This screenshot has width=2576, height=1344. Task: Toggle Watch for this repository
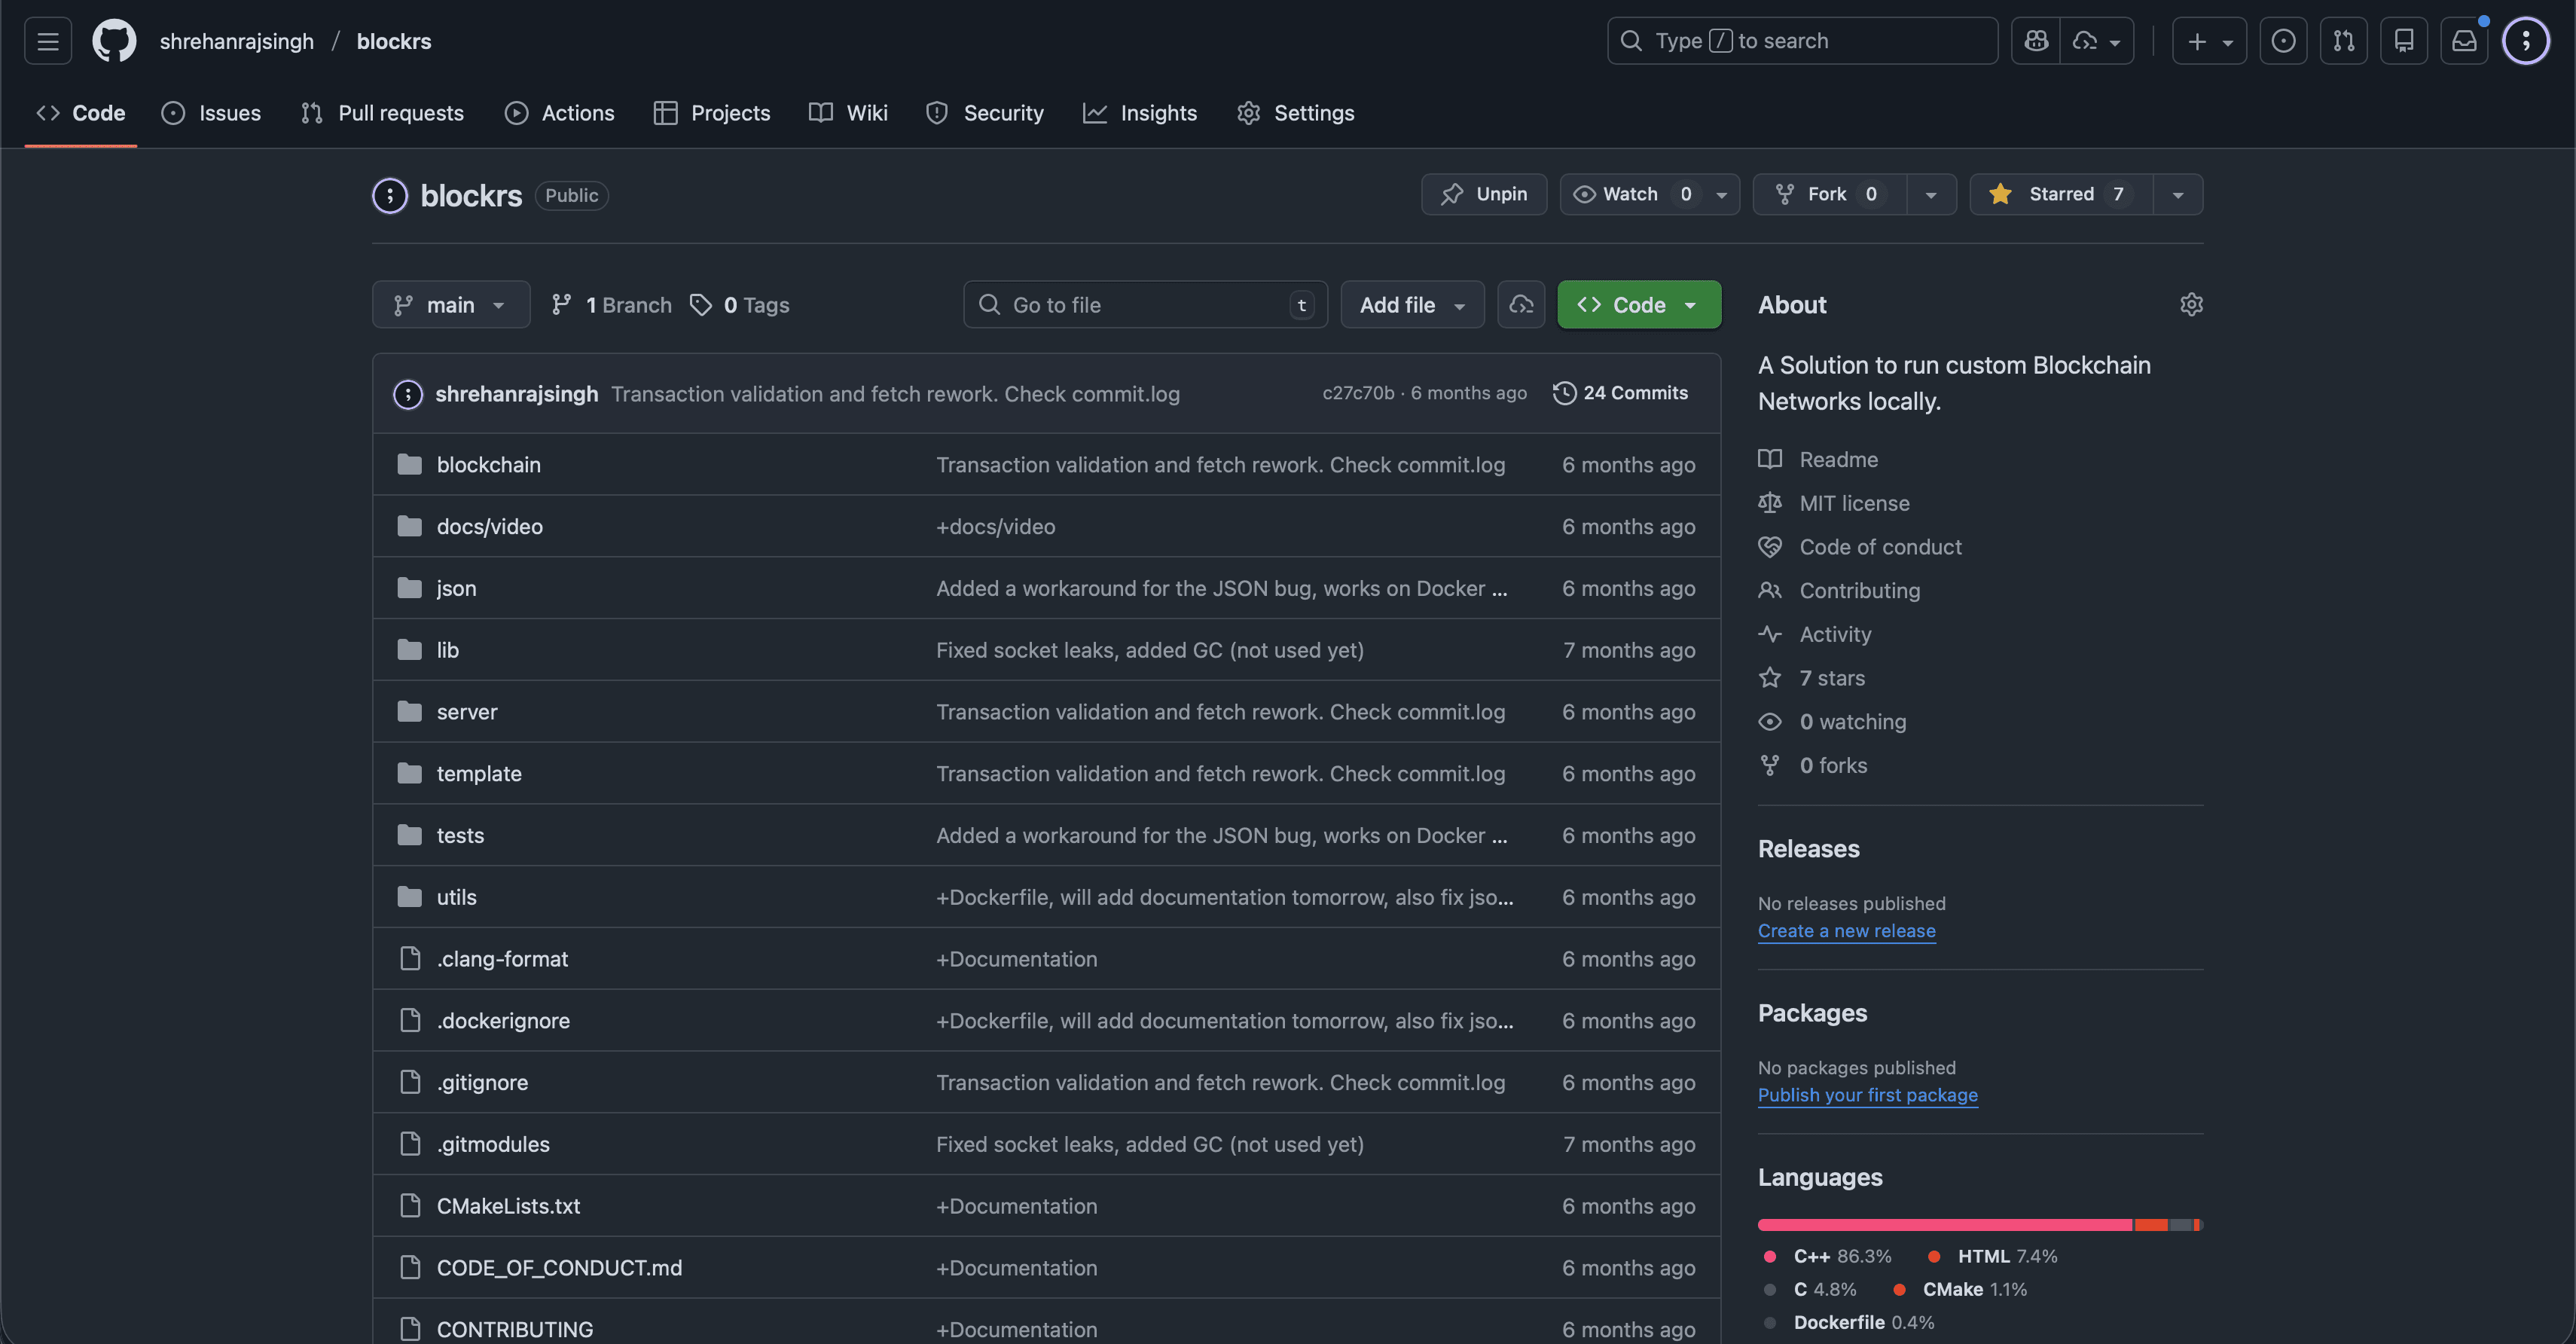point(1630,194)
